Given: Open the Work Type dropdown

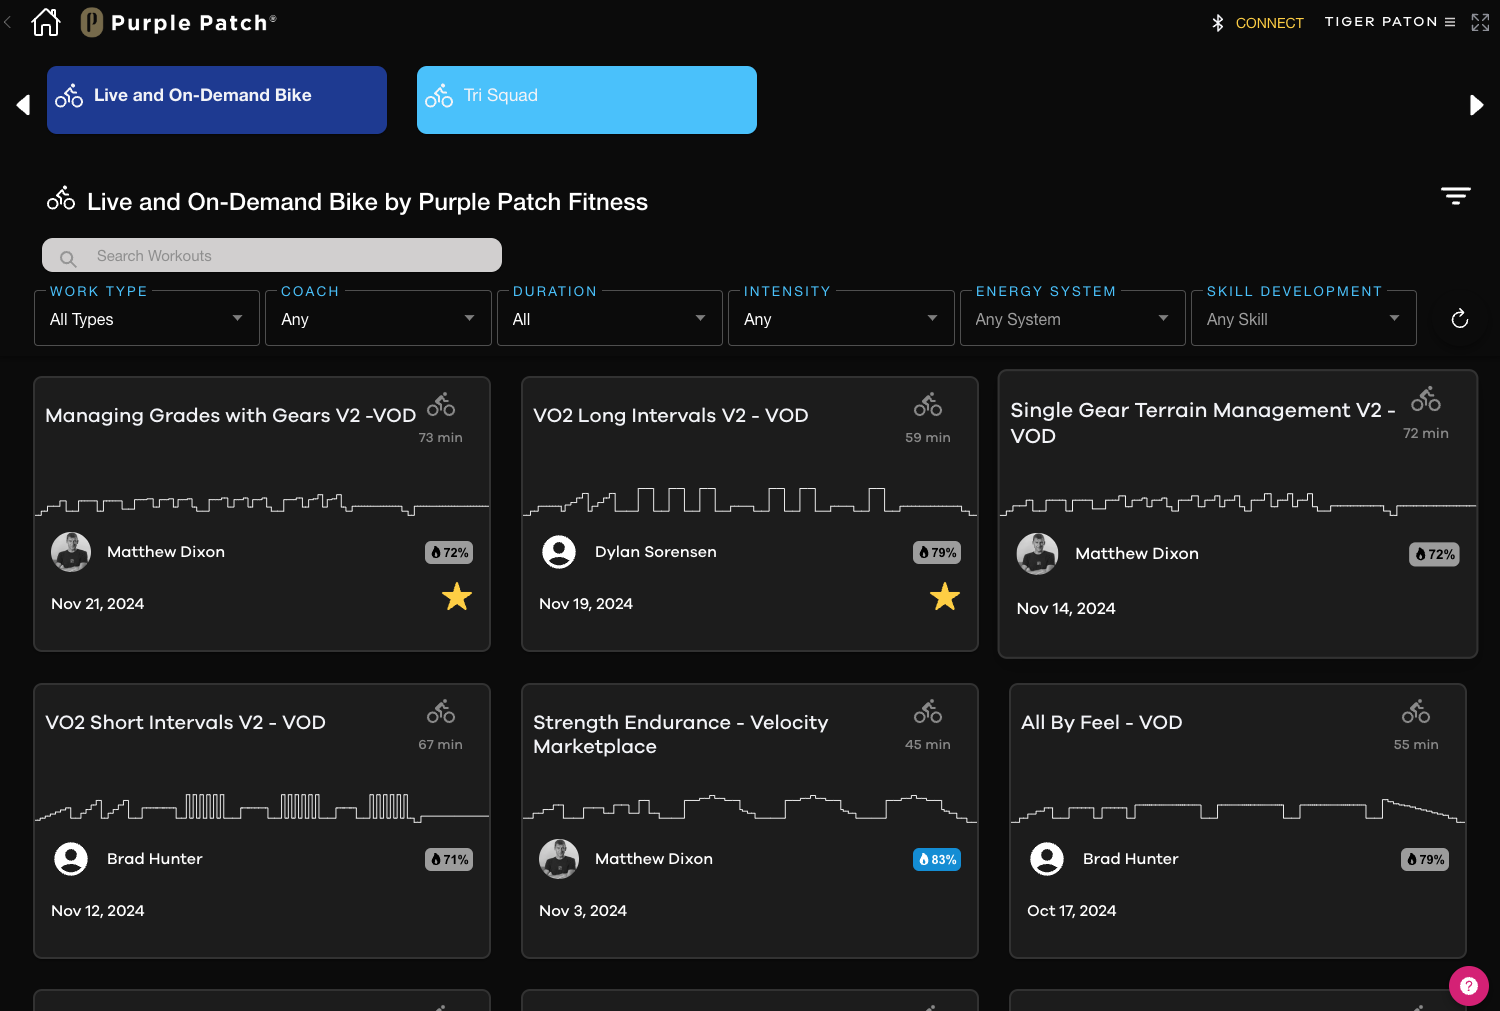Looking at the screenshot, I should [147, 319].
